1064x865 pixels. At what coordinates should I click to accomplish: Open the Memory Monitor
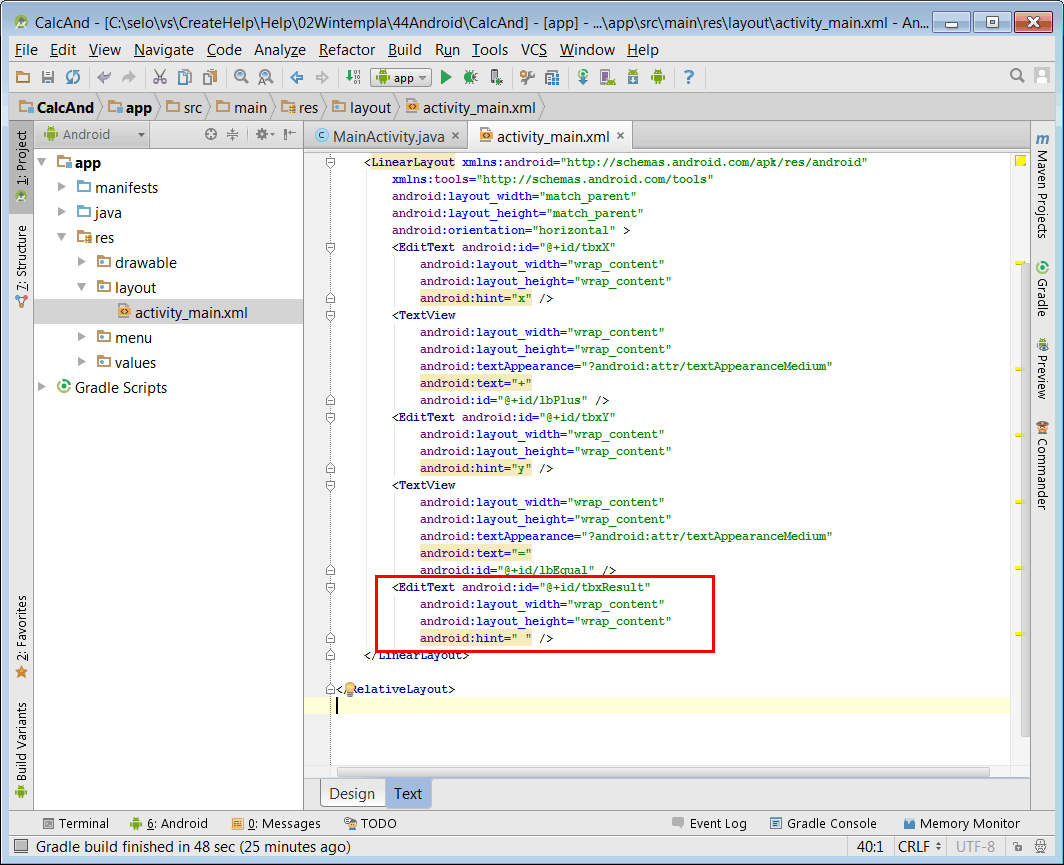962,823
